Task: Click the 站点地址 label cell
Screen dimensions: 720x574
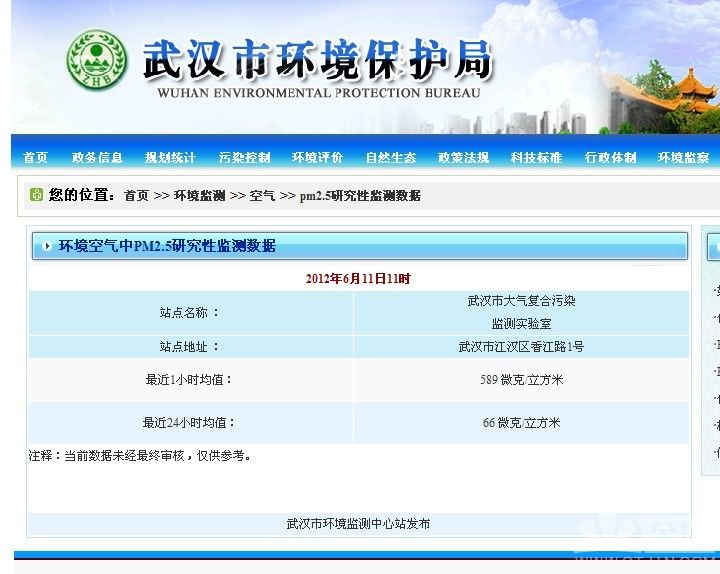Action: (x=191, y=347)
